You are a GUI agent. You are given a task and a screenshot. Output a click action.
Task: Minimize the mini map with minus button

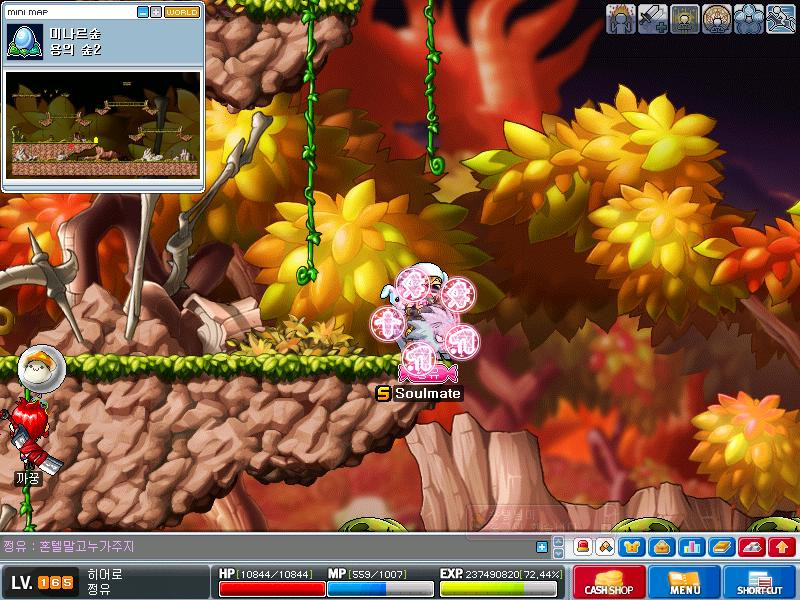(x=143, y=12)
